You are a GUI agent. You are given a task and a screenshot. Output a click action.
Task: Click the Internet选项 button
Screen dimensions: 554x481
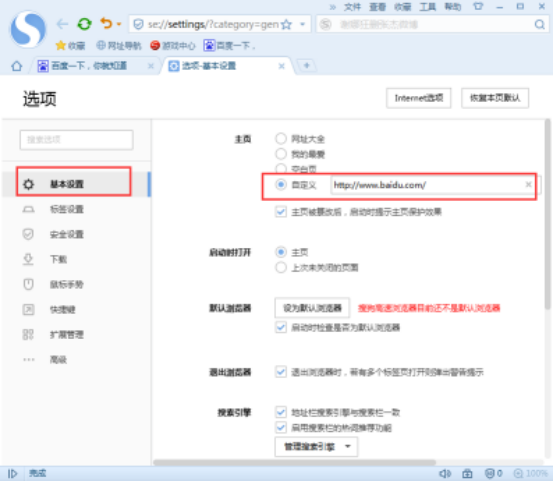point(418,98)
